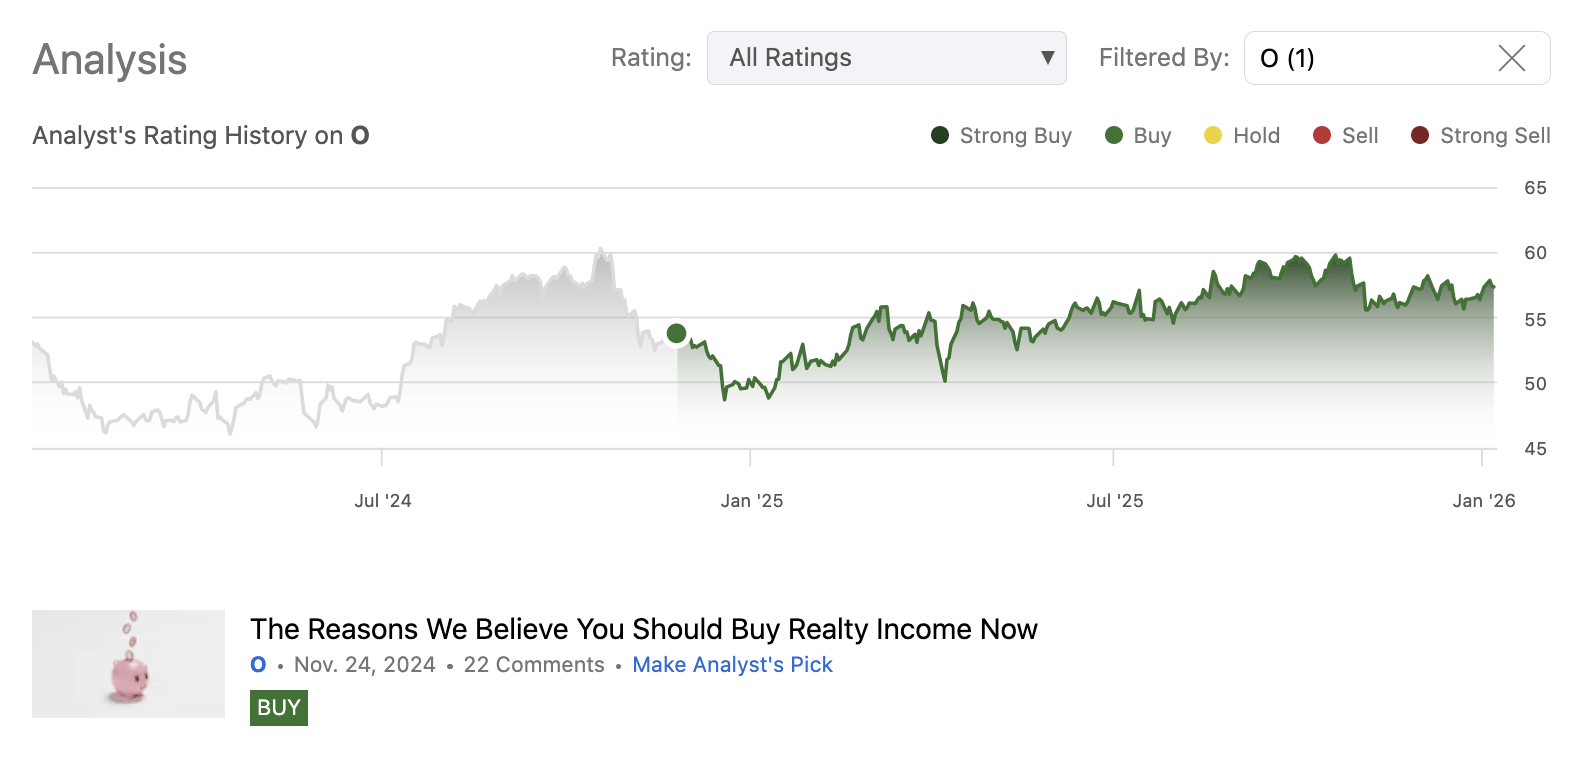1586x782 pixels.
Task: Click the Sell legend dot
Action: tap(1322, 135)
